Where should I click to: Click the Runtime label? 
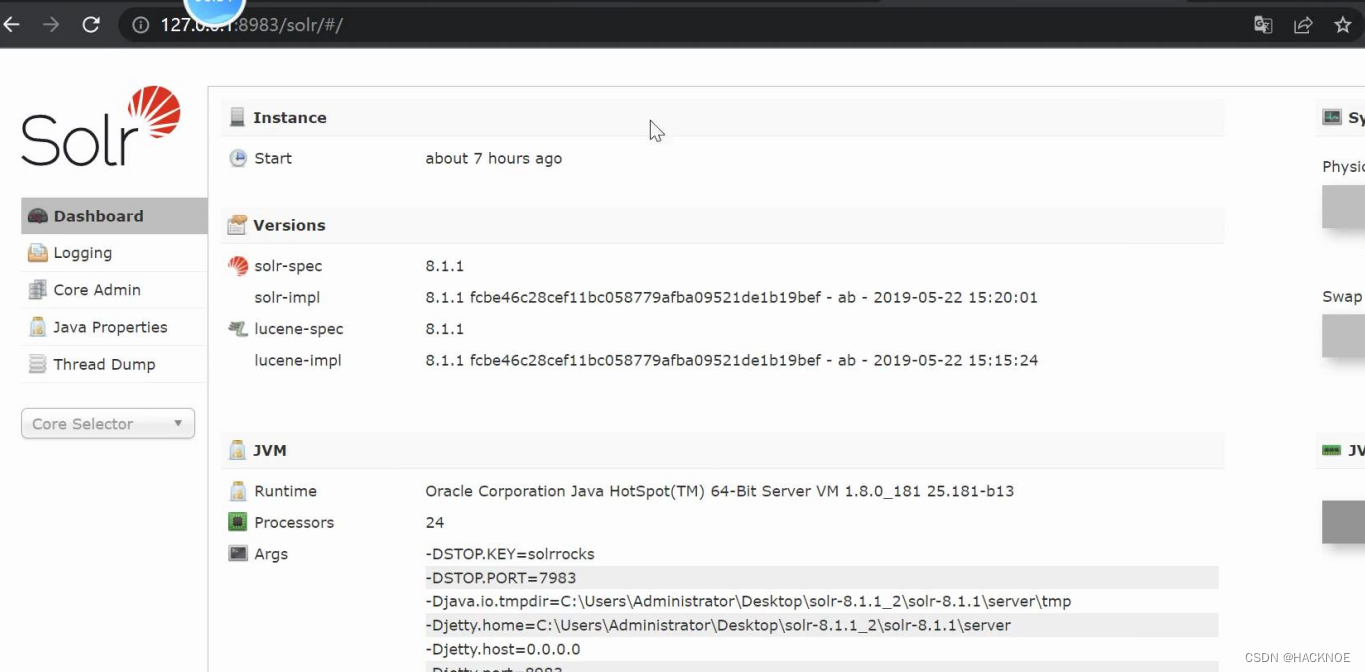point(285,491)
